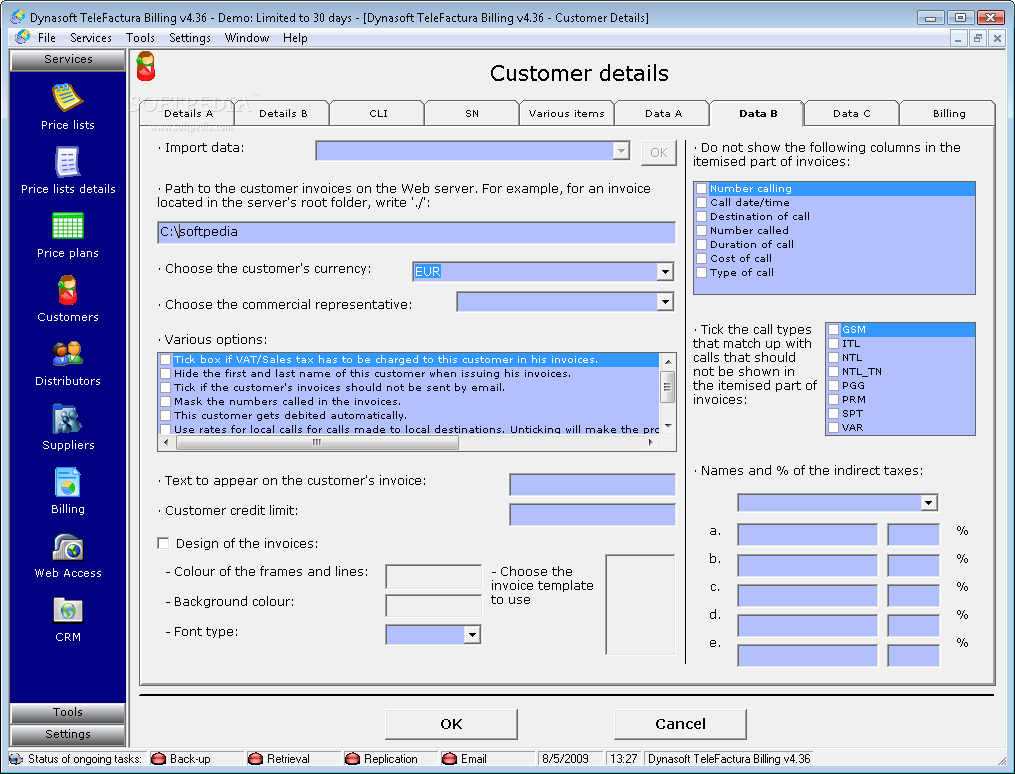Click the OK button next to Import data
This screenshot has height=774, width=1015.
(658, 153)
